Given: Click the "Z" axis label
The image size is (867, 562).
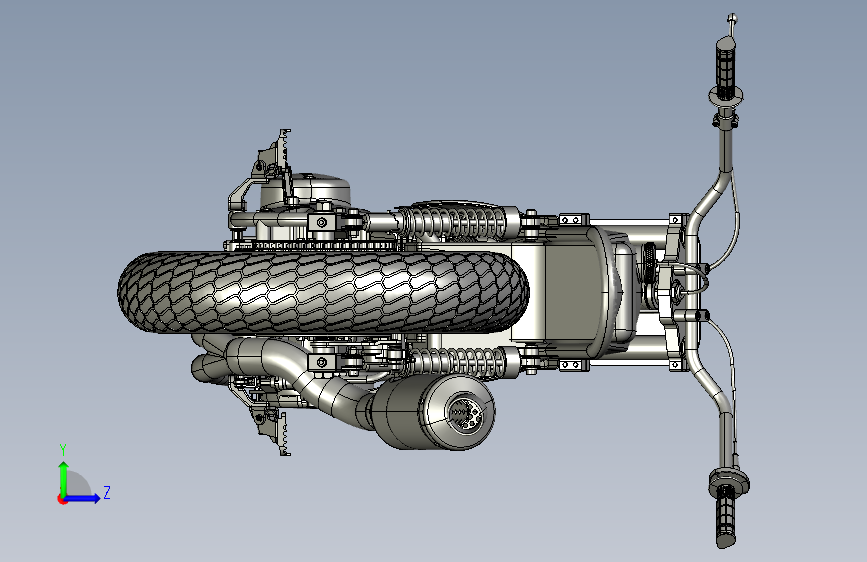Looking at the screenshot, I should click(107, 492).
